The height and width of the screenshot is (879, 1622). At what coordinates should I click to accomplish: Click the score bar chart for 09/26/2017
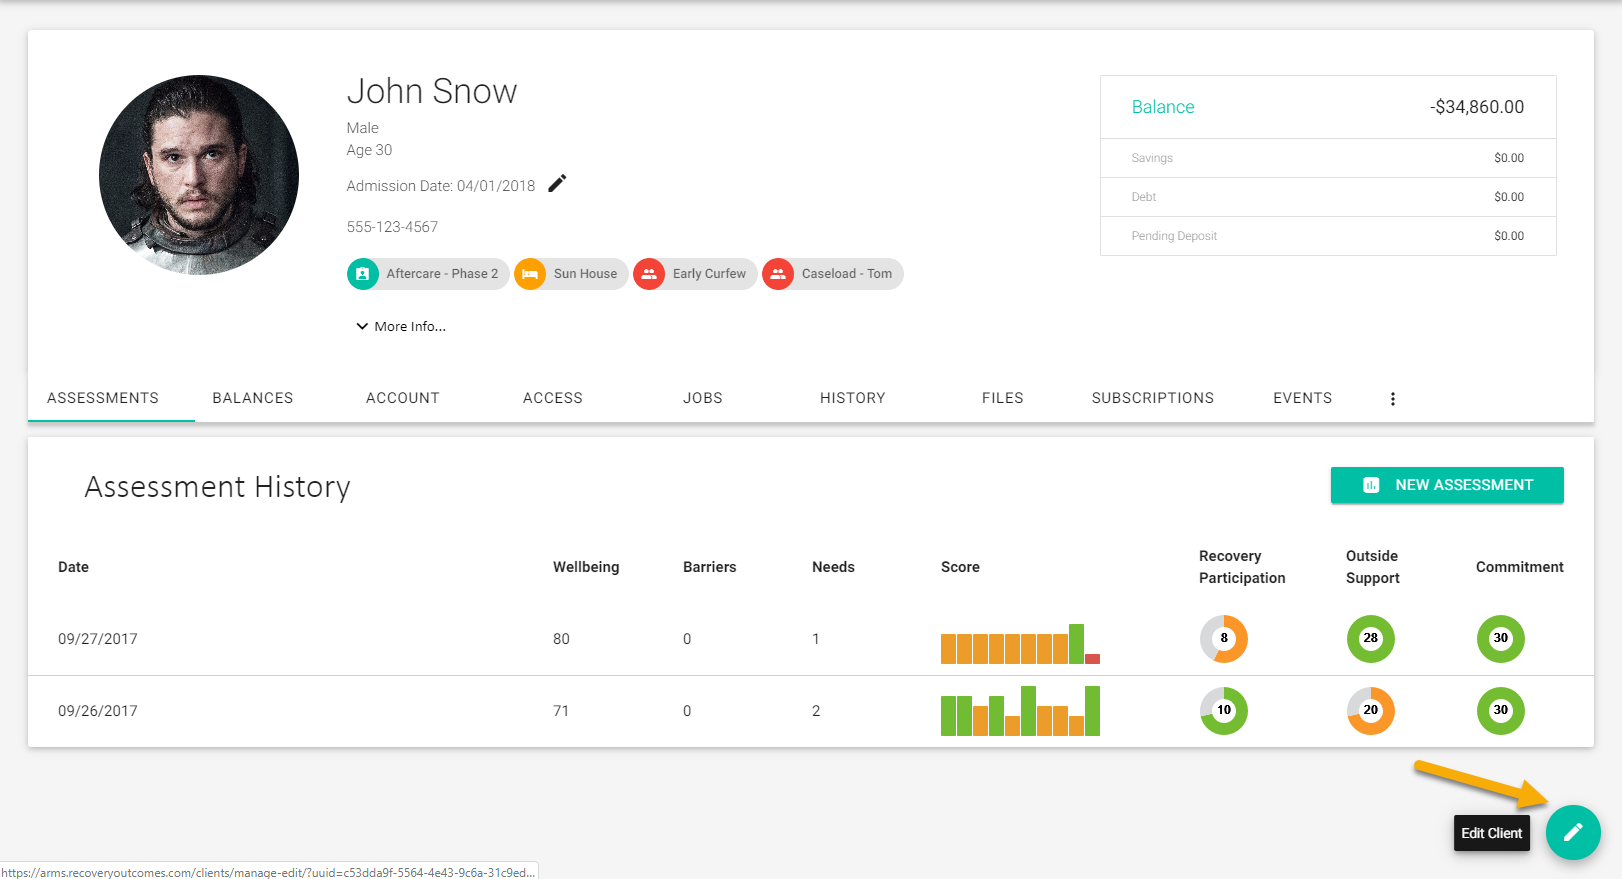pyautogui.click(x=1020, y=711)
